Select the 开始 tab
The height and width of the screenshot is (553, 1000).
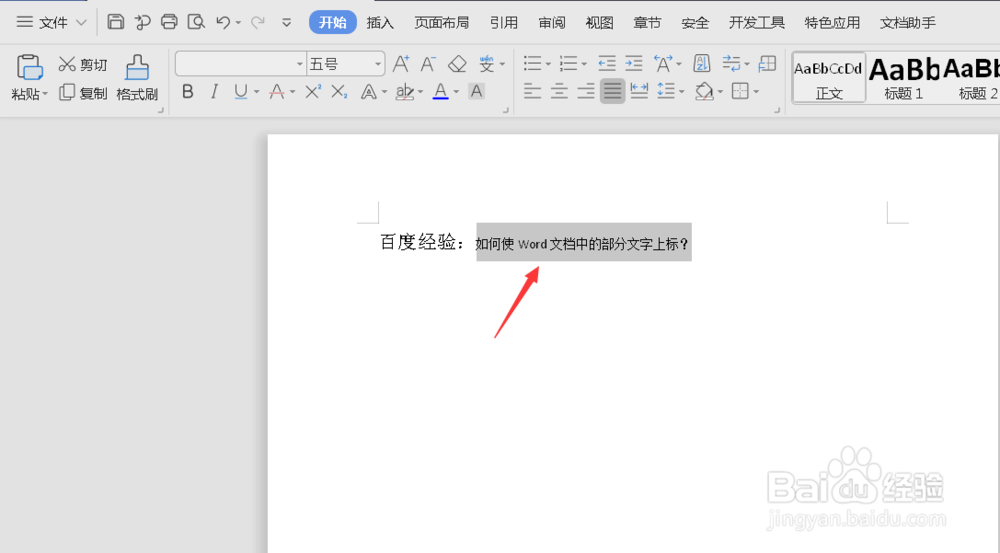pyautogui.click(x=332, y=22)
